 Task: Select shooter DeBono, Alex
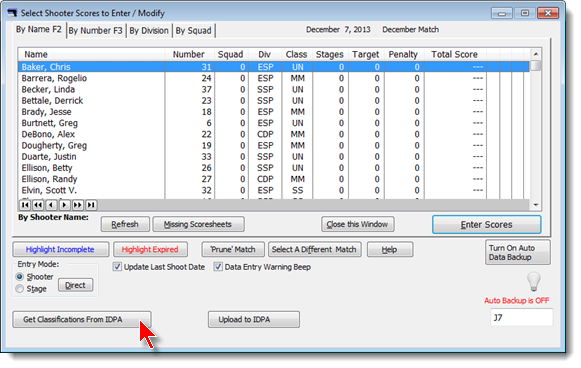point(274,134)
